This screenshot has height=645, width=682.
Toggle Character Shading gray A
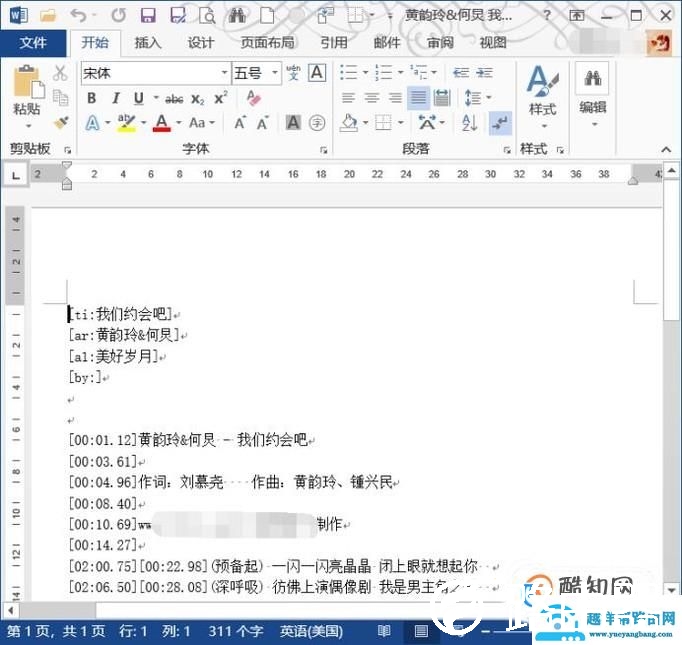(x=293, y=123)
